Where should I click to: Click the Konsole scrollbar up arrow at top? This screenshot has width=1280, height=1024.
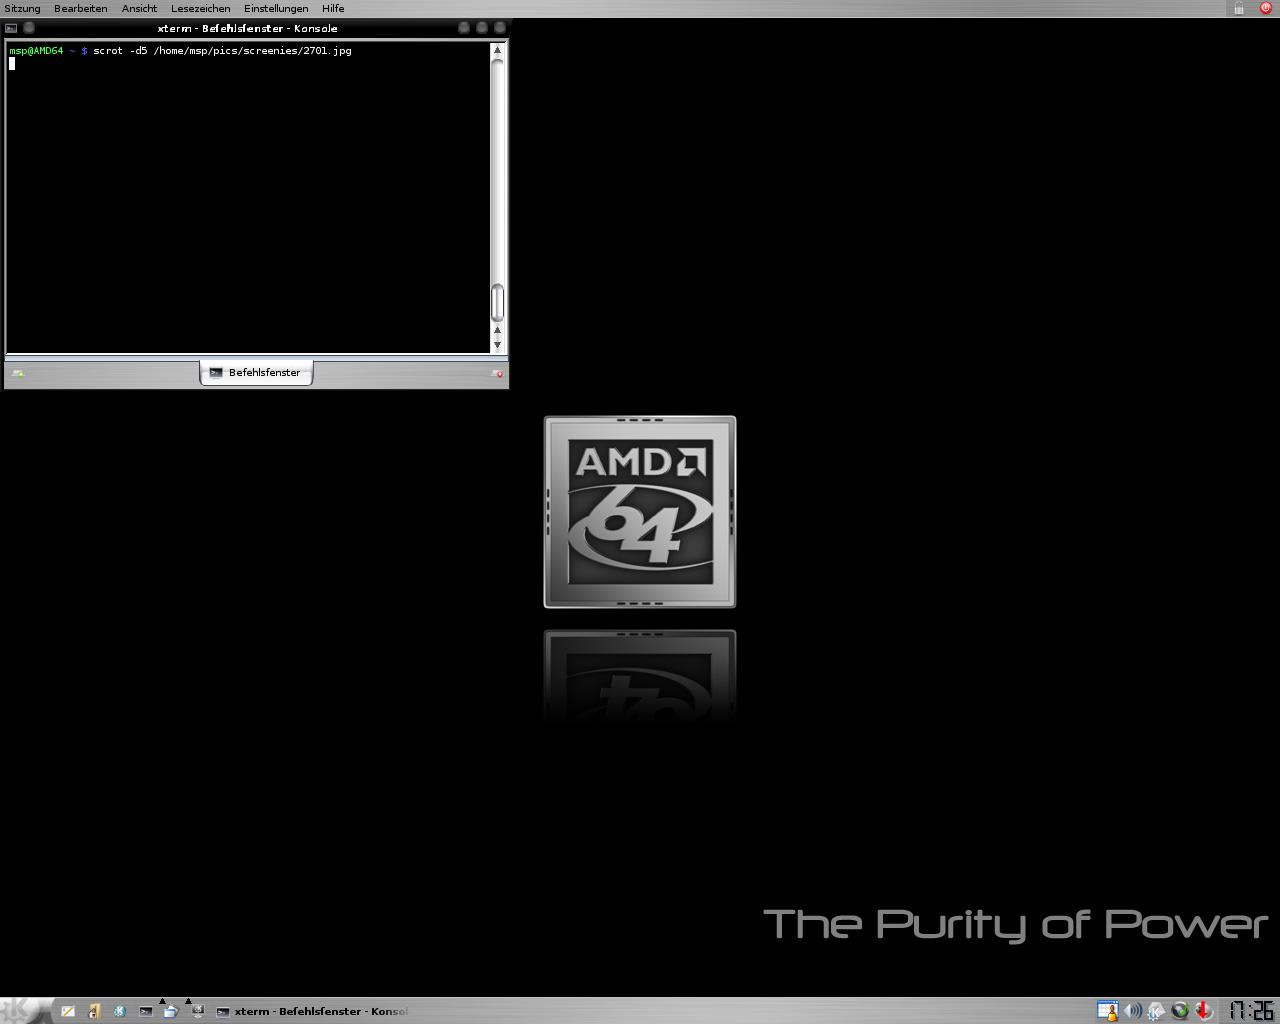497,50
